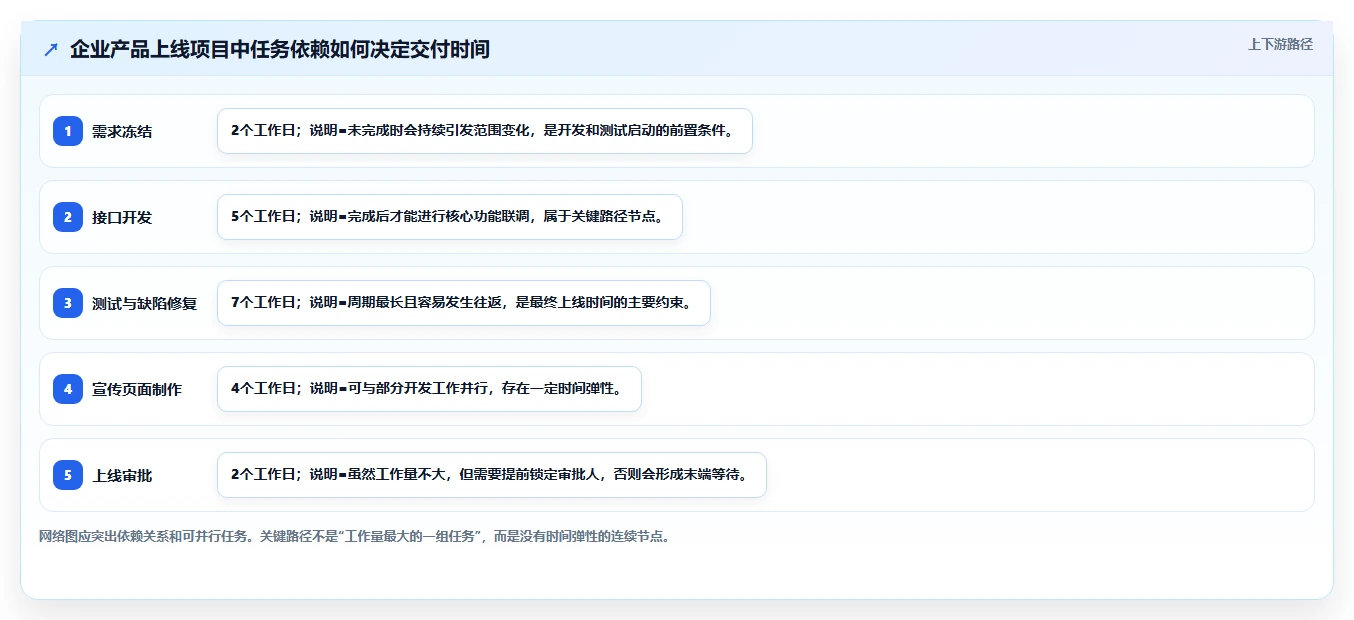Click the title 企业产品上线项目中任务依赖如何决定交付时间

tap(280, 50)
